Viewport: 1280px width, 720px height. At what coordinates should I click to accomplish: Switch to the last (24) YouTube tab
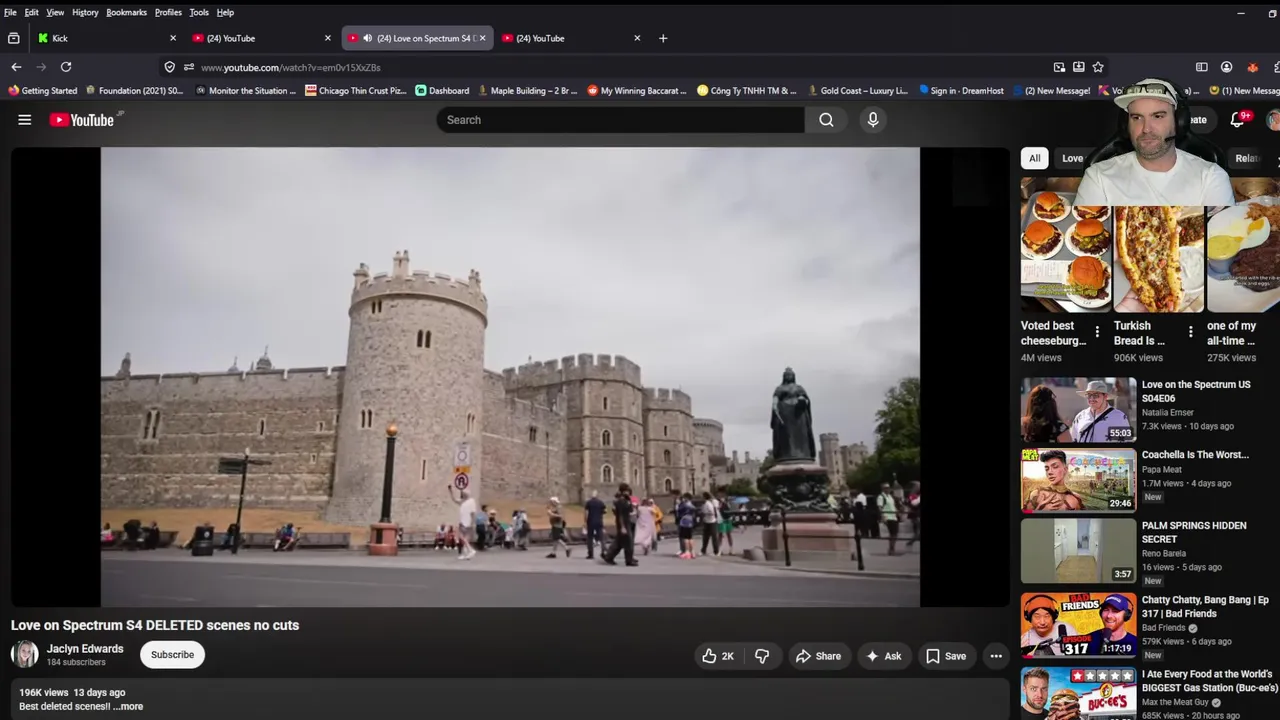tap(572, 38)
